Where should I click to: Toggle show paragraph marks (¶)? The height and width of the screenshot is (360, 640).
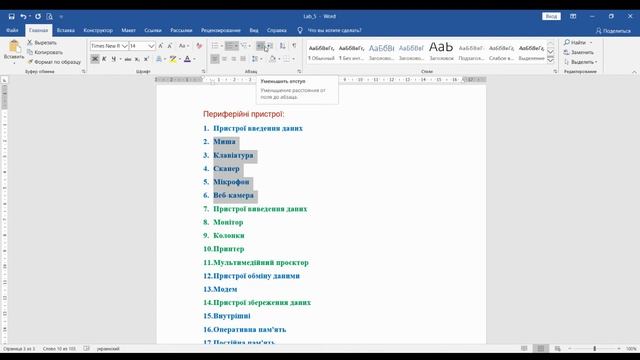294,46
